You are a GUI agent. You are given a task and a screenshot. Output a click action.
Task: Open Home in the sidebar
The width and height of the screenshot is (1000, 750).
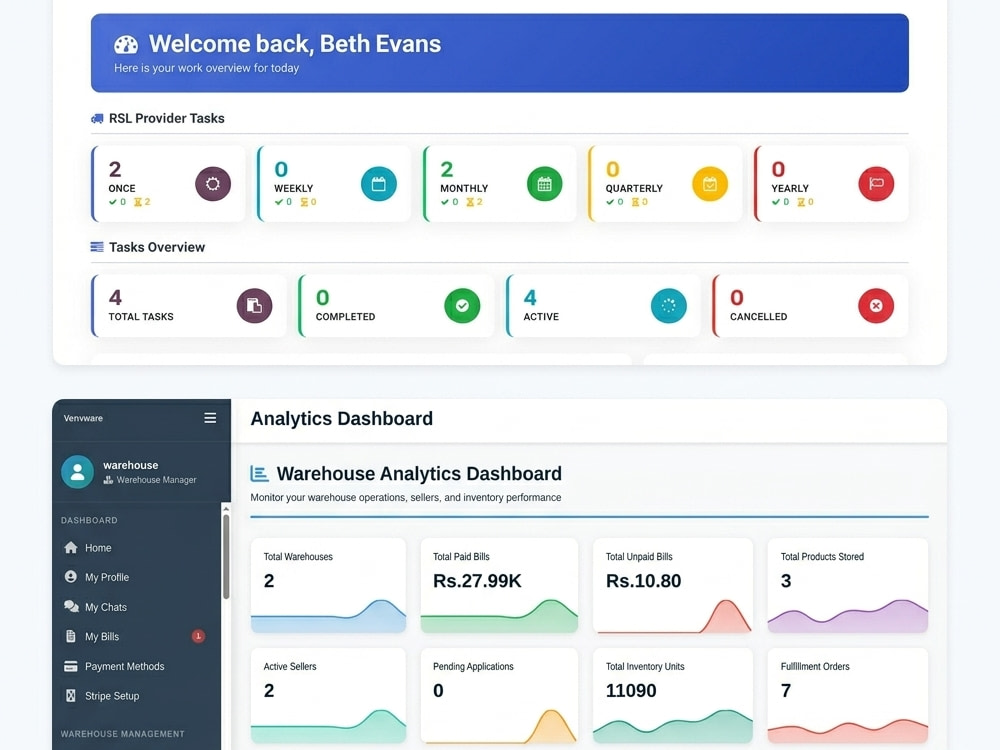pyautogui.click(x=137, y=548)
